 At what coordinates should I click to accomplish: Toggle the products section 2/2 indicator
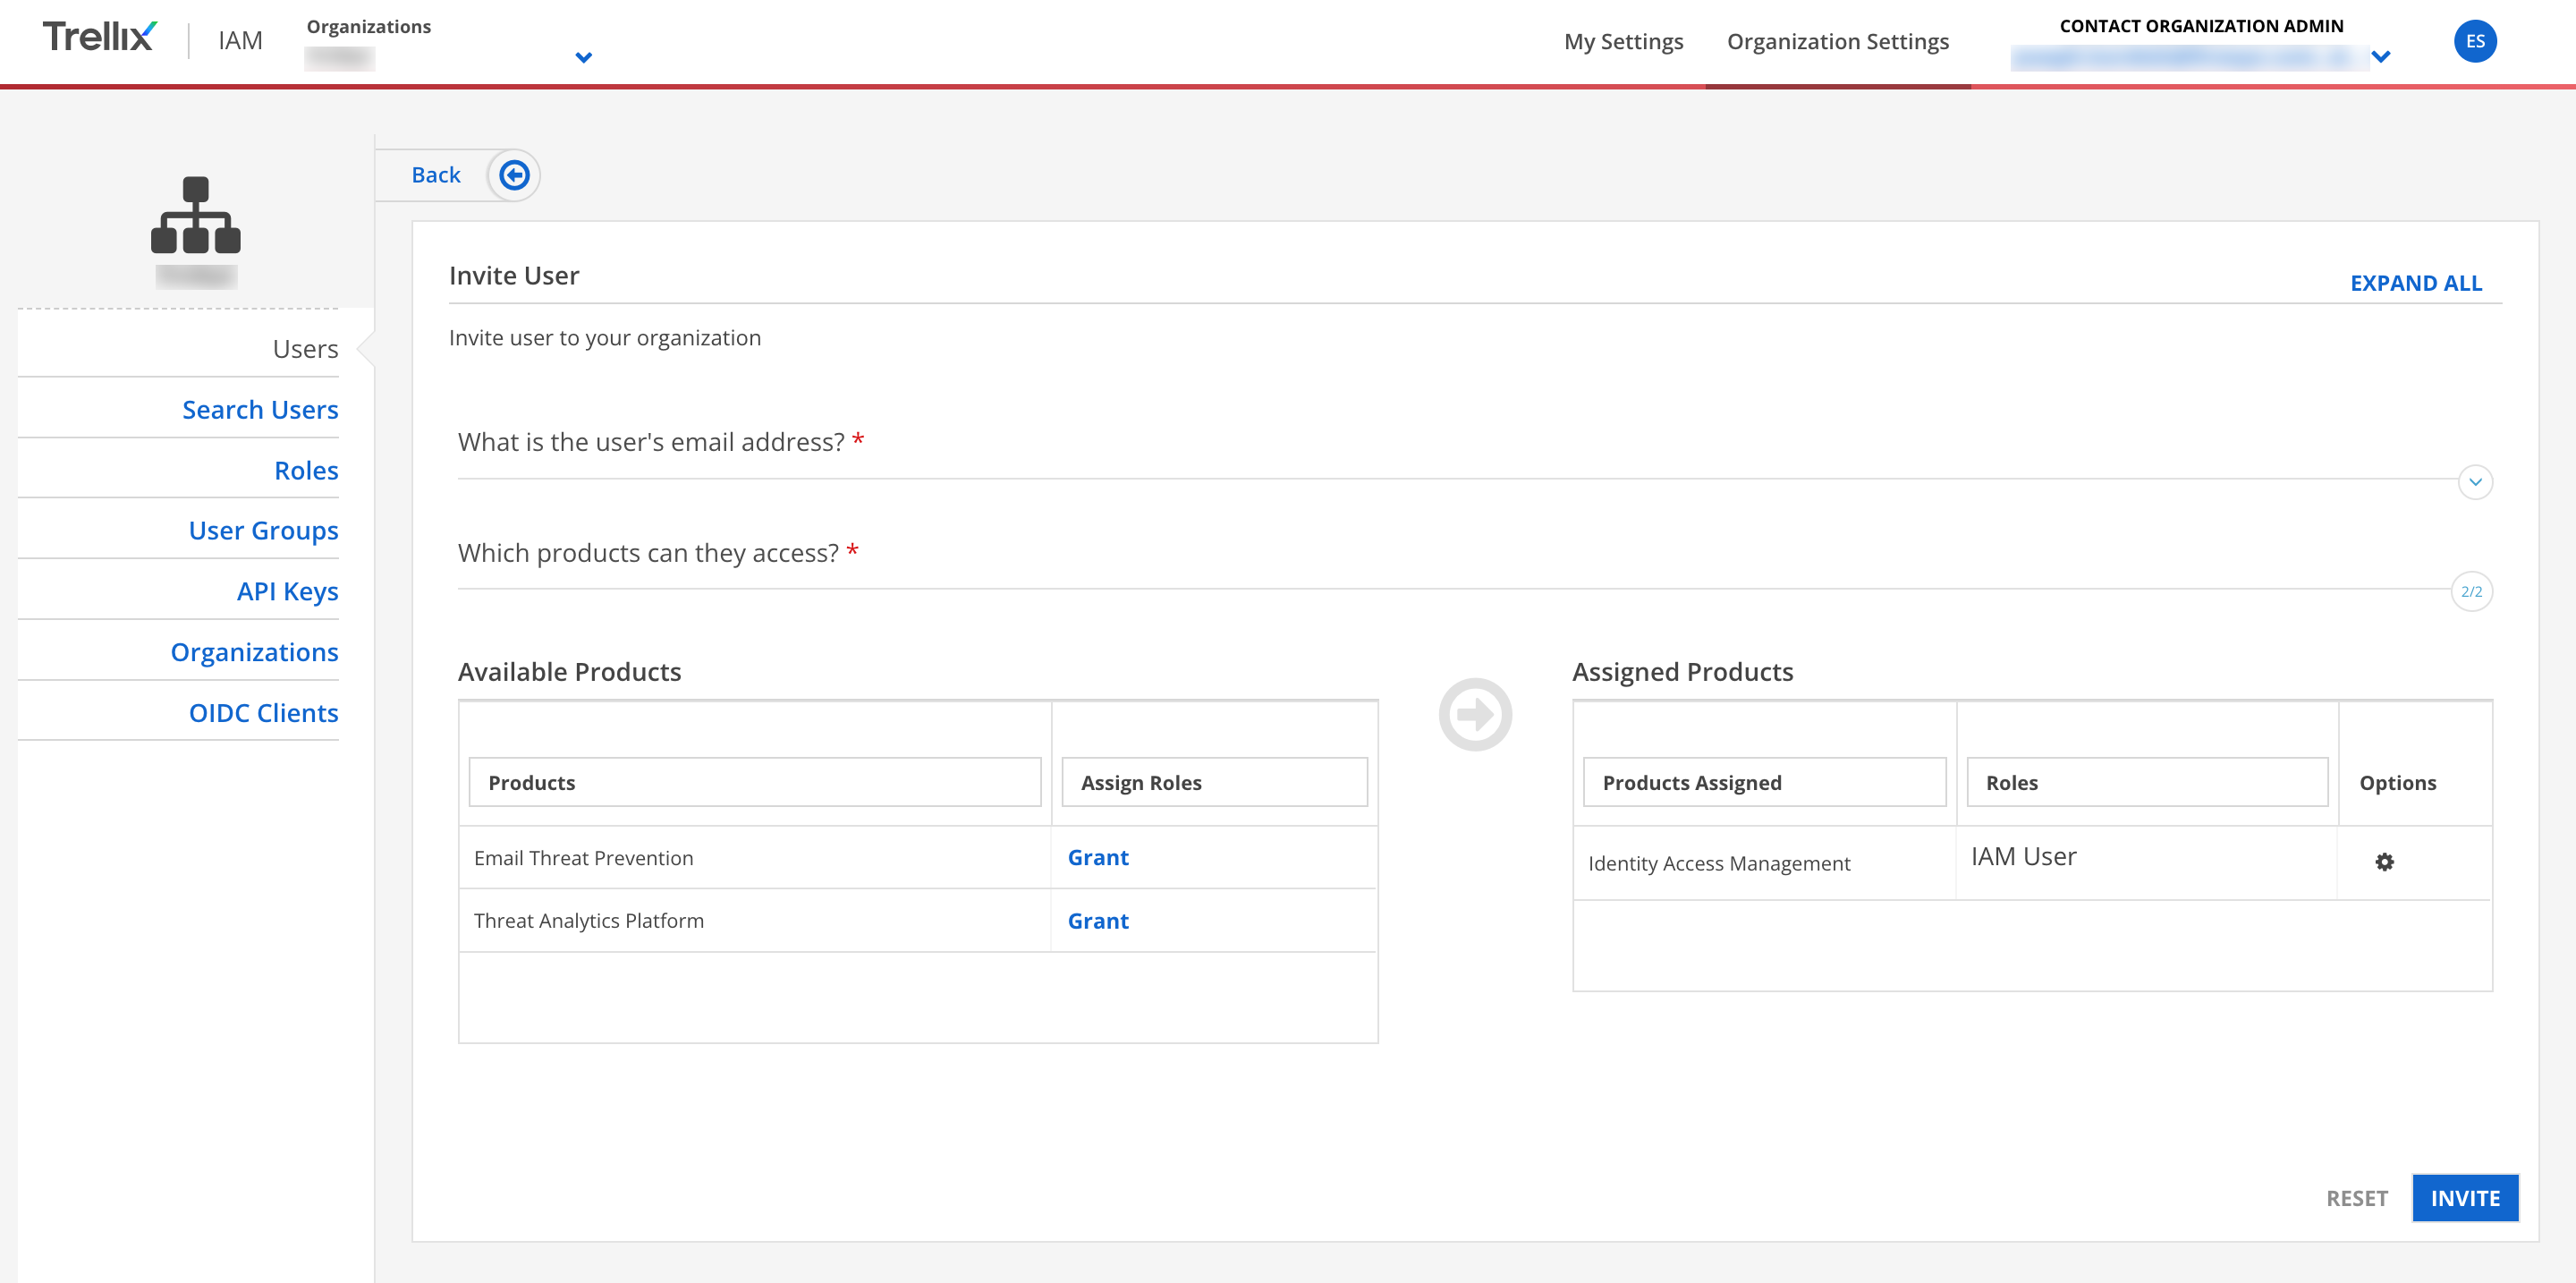[x=2472, y=592]
